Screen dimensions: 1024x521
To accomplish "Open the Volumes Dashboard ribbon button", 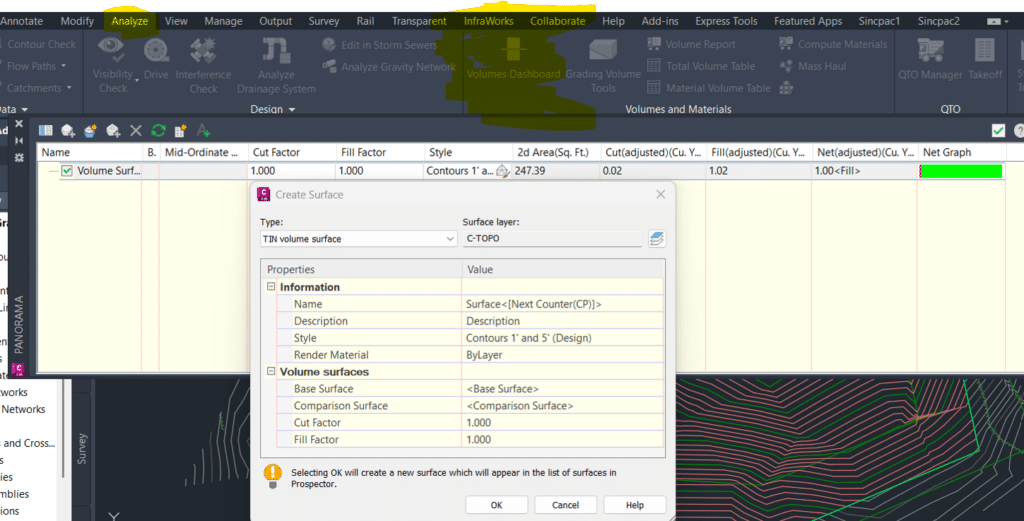I will click(x=513, y=59).
